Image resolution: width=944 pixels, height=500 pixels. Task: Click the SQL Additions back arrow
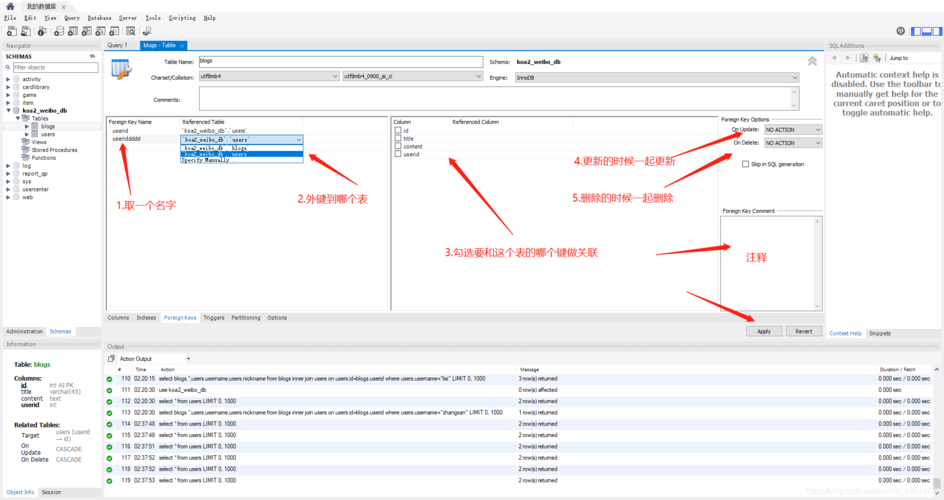click(834, 58)
